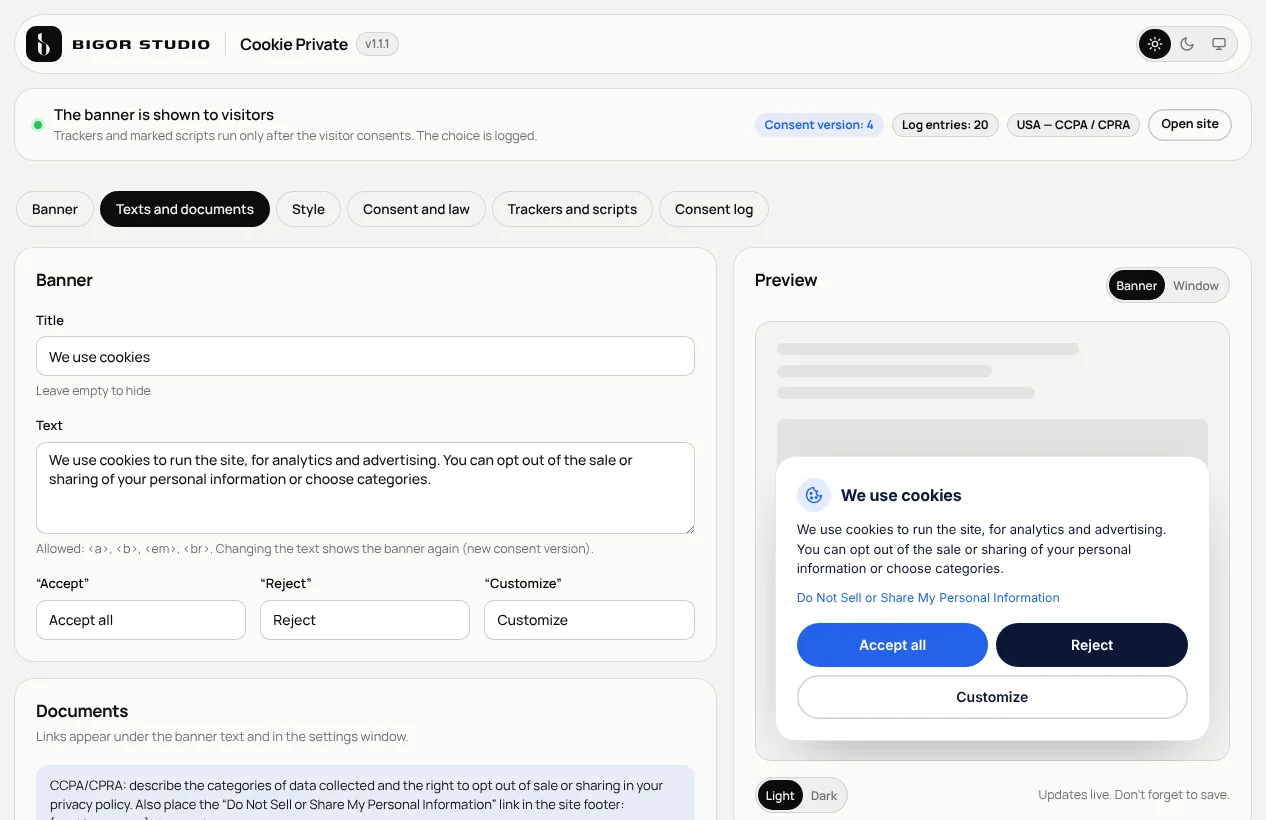Click the preview Customize button

[992, 697]
